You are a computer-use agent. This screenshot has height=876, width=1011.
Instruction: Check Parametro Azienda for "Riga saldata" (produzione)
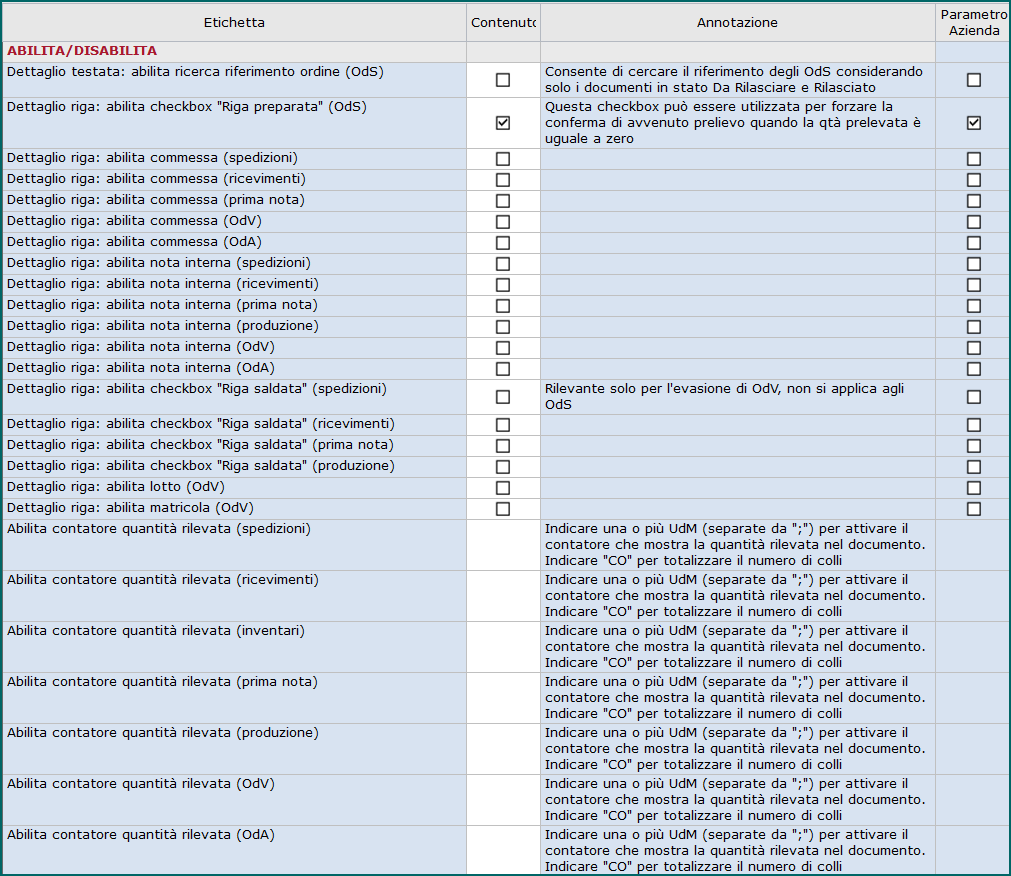[974, 467]
